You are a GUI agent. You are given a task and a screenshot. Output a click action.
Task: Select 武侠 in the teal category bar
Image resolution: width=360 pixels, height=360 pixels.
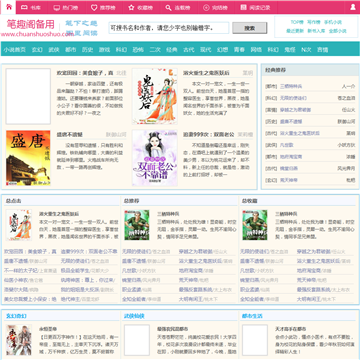(54, 50)
